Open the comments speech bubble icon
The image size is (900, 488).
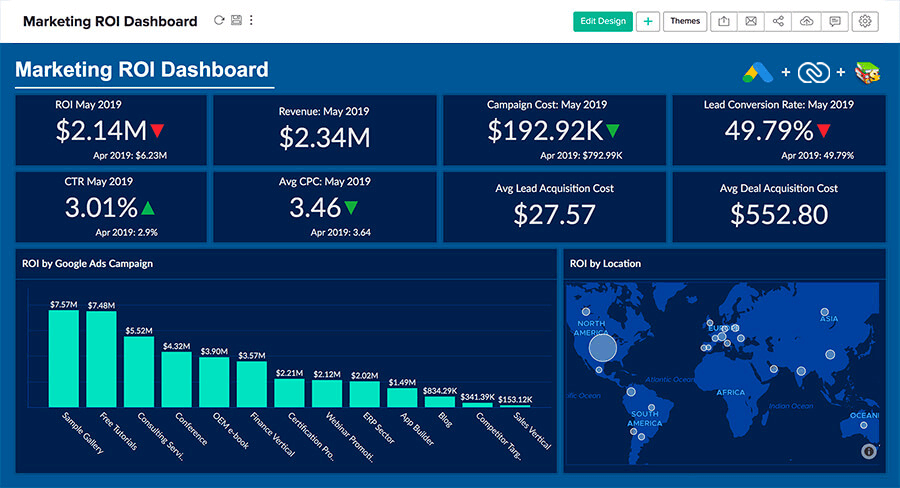point(835,21)
